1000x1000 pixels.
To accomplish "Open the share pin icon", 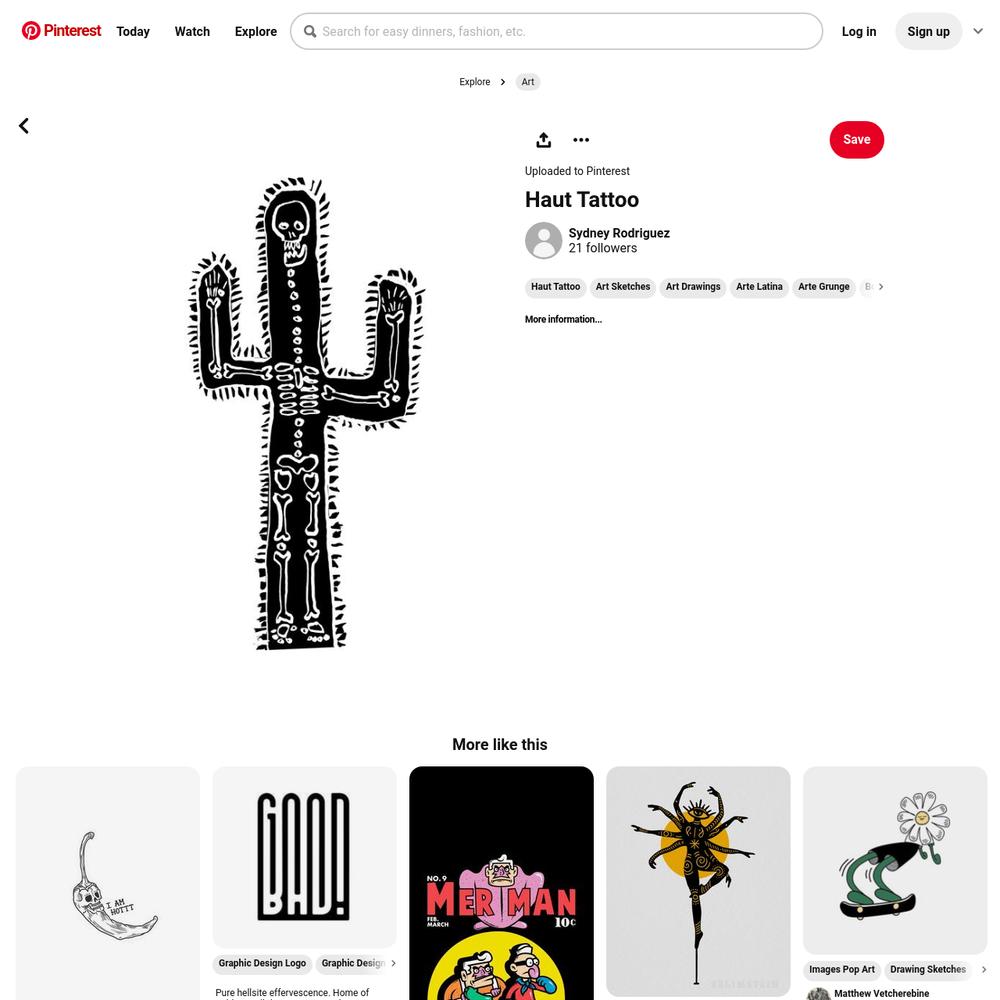I will click(x=543, y=140).
